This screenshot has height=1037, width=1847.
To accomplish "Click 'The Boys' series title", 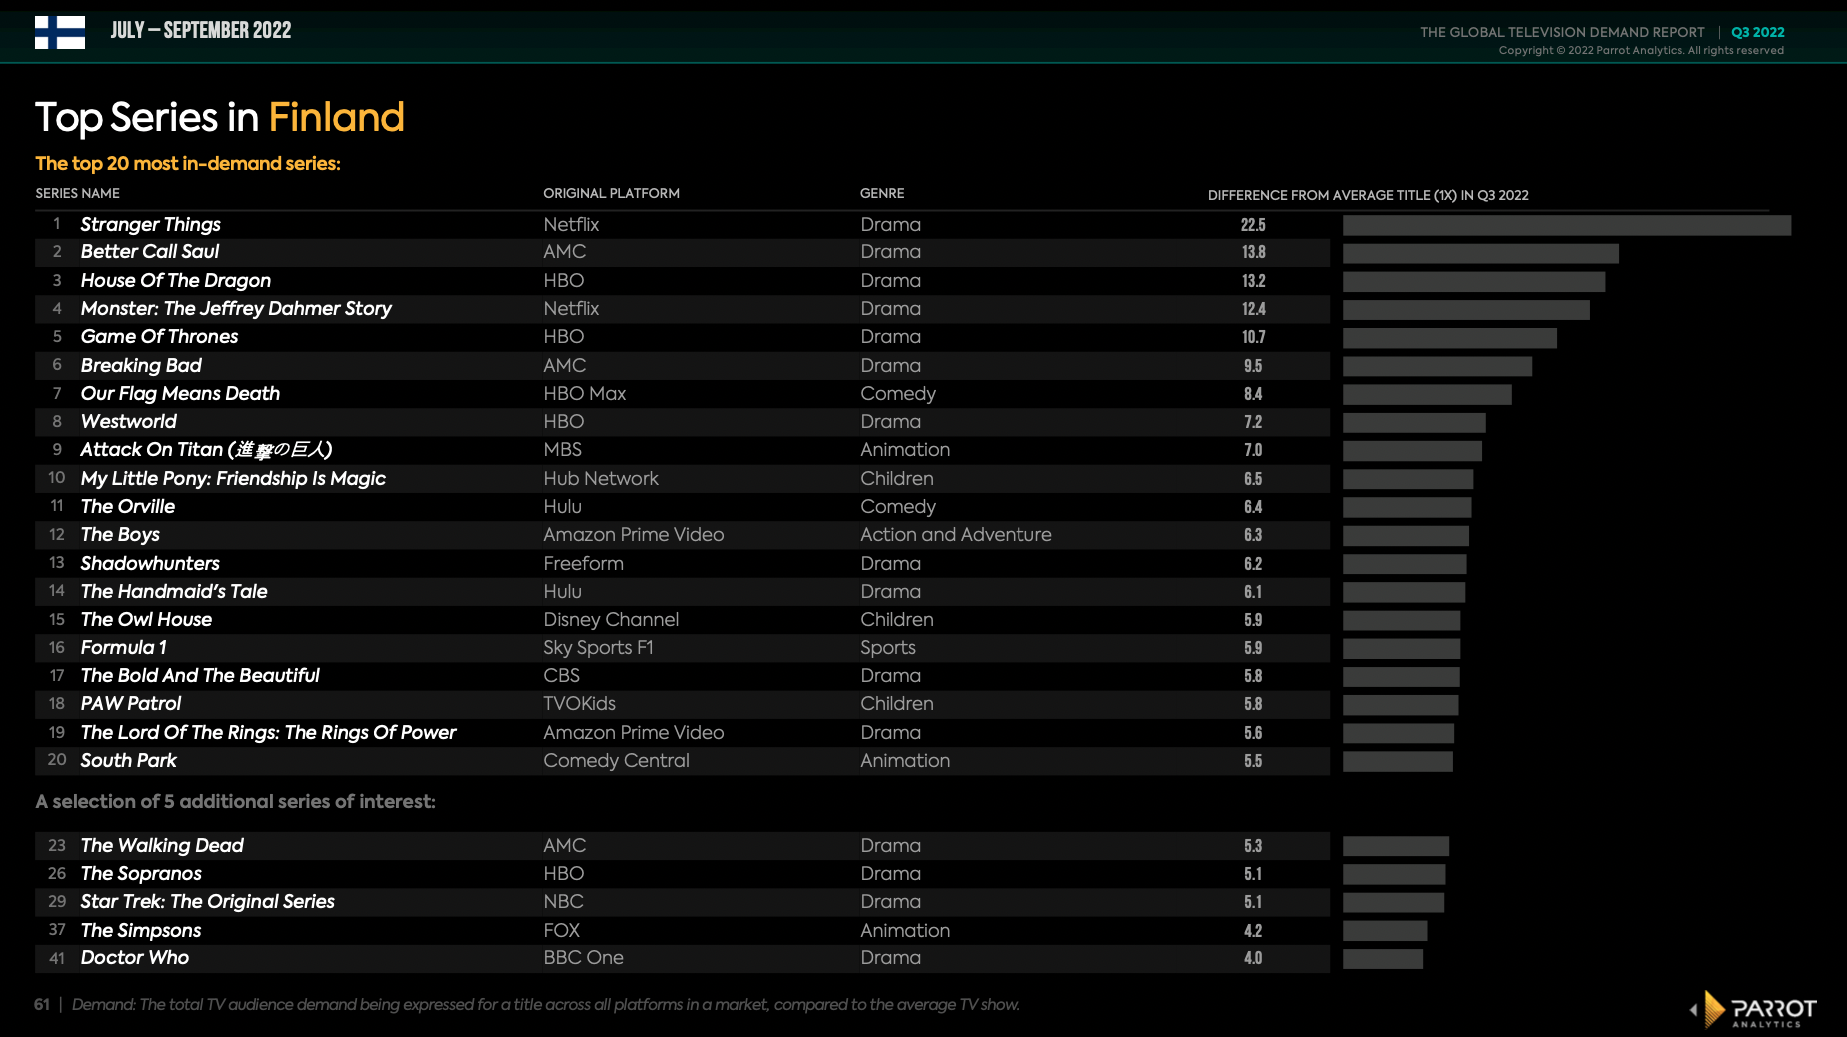I will (x=120, y=535).
